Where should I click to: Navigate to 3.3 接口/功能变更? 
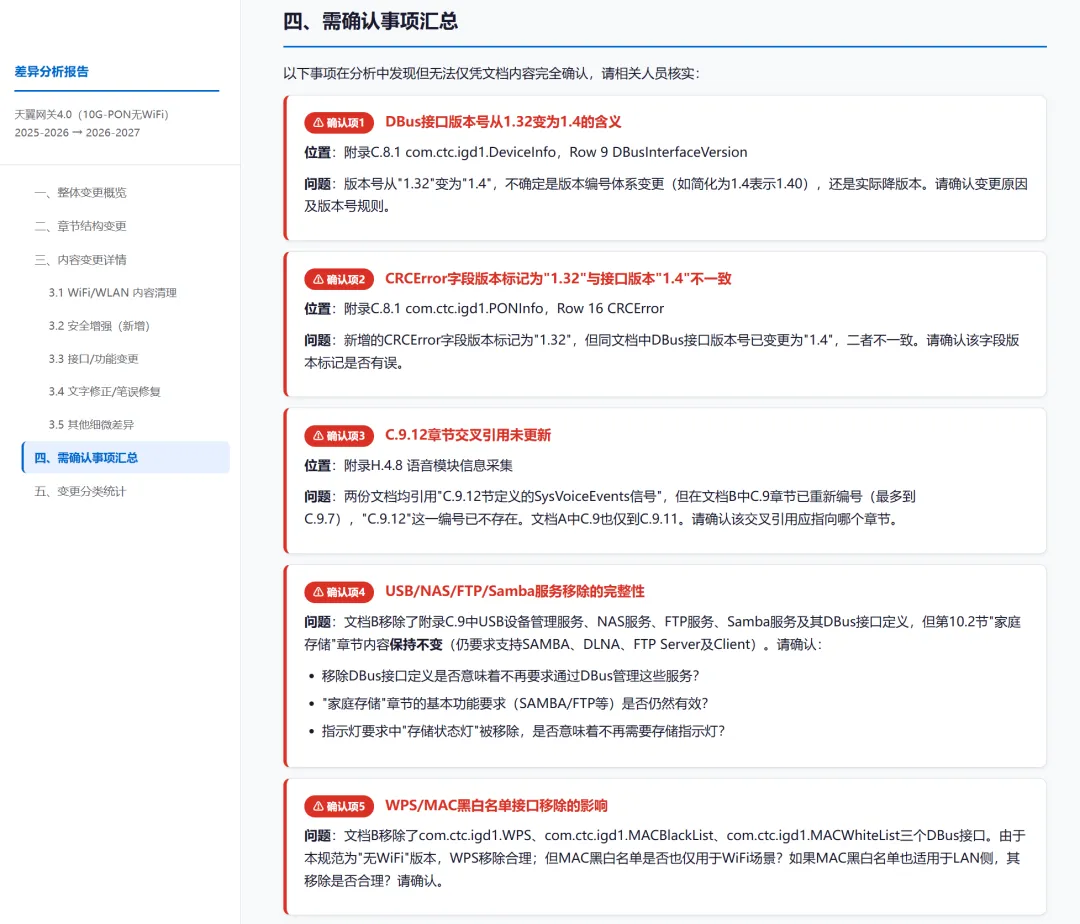coord(94,359)
